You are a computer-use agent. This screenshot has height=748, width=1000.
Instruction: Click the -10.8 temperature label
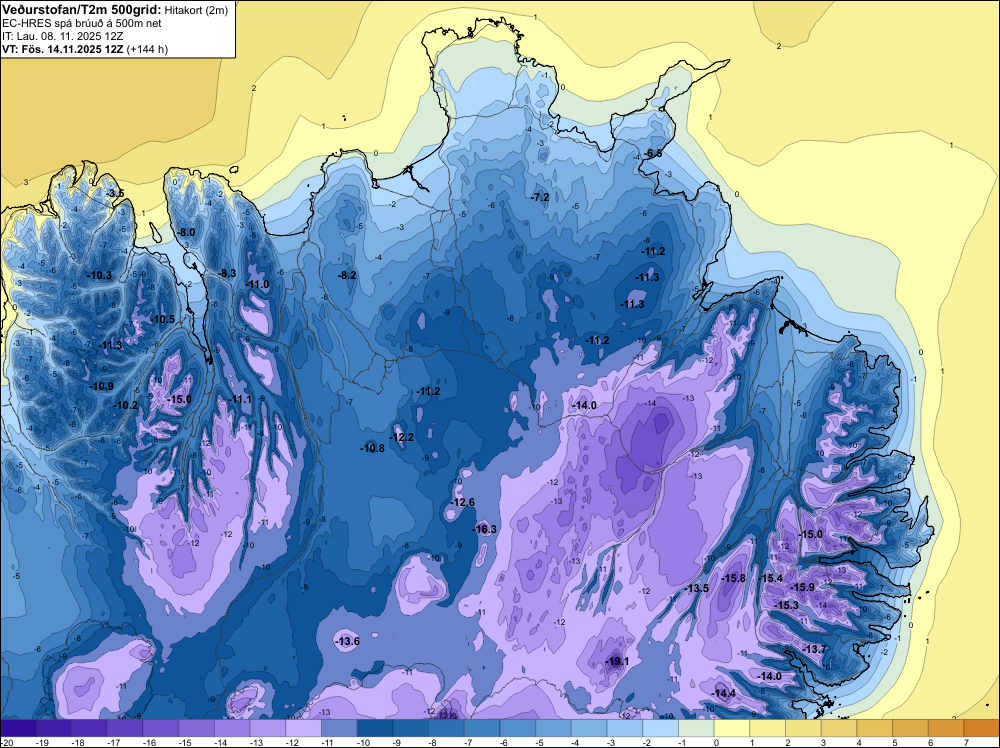372,448
